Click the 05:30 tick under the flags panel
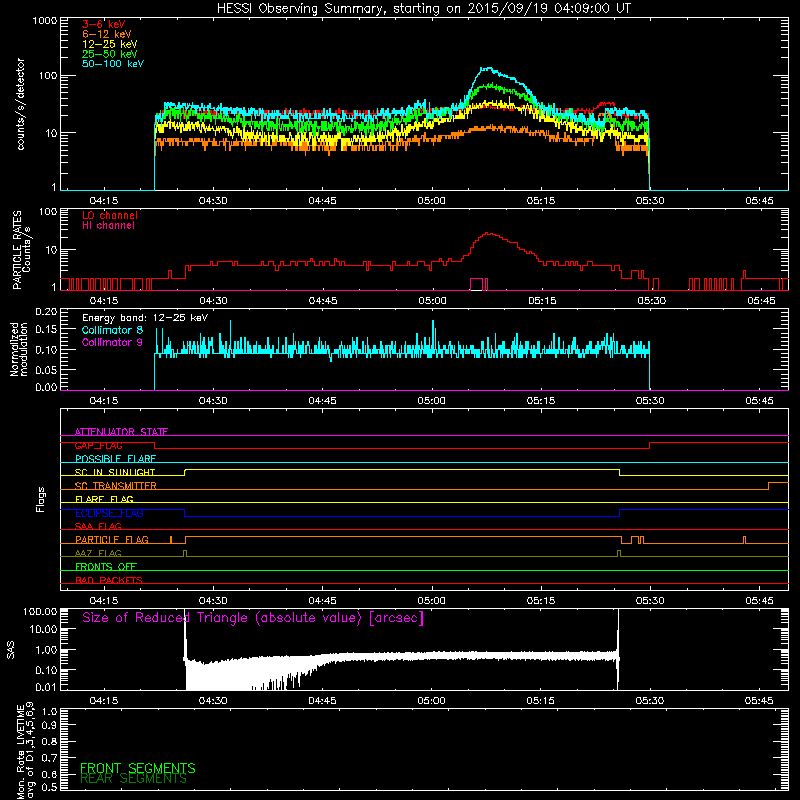 click(650, 601)
